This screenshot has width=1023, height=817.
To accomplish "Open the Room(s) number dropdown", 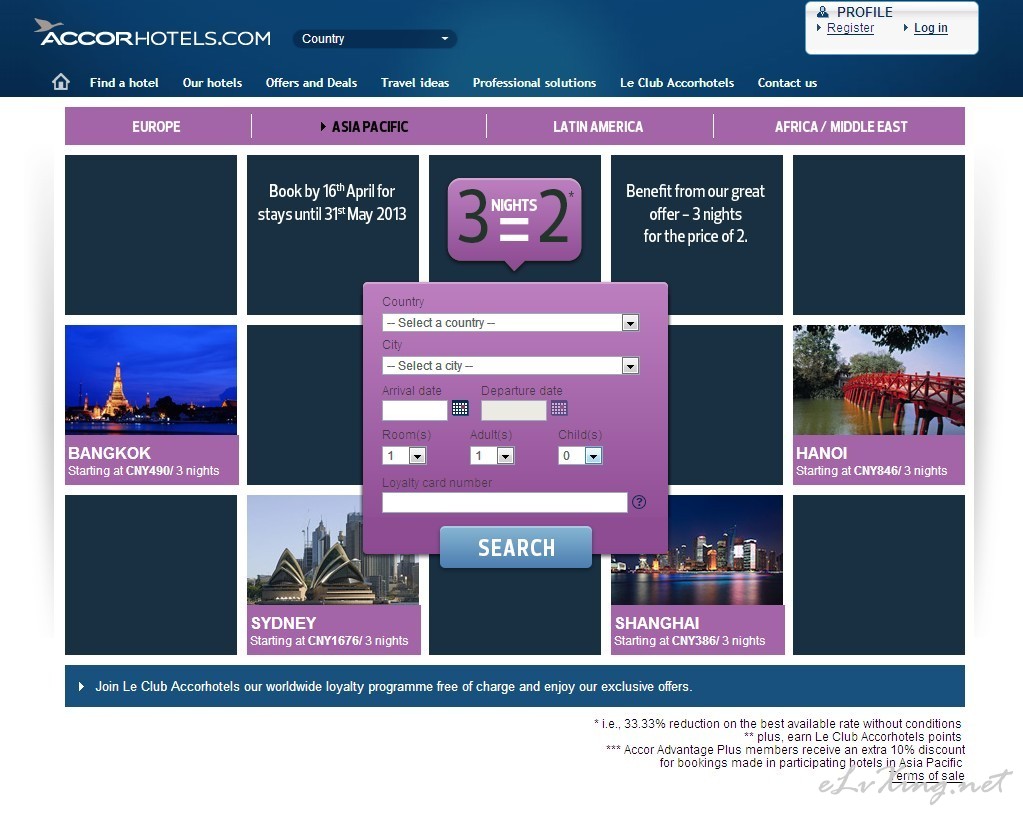I will pyautogui.click(x=405, y=455).
